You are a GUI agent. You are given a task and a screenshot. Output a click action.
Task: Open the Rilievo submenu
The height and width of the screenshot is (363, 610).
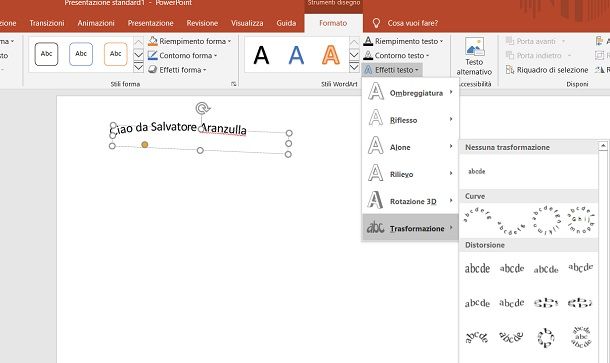point(410,174)
